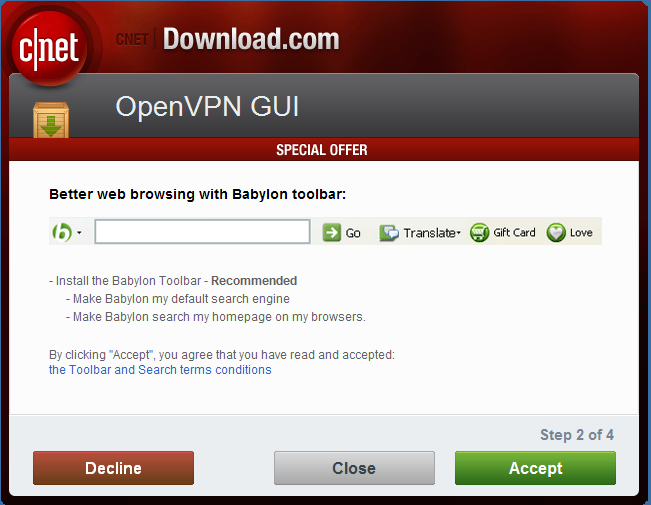Click the Step 2 of 4 indicator
651x505 pixels.
click(x=577, y=435)
